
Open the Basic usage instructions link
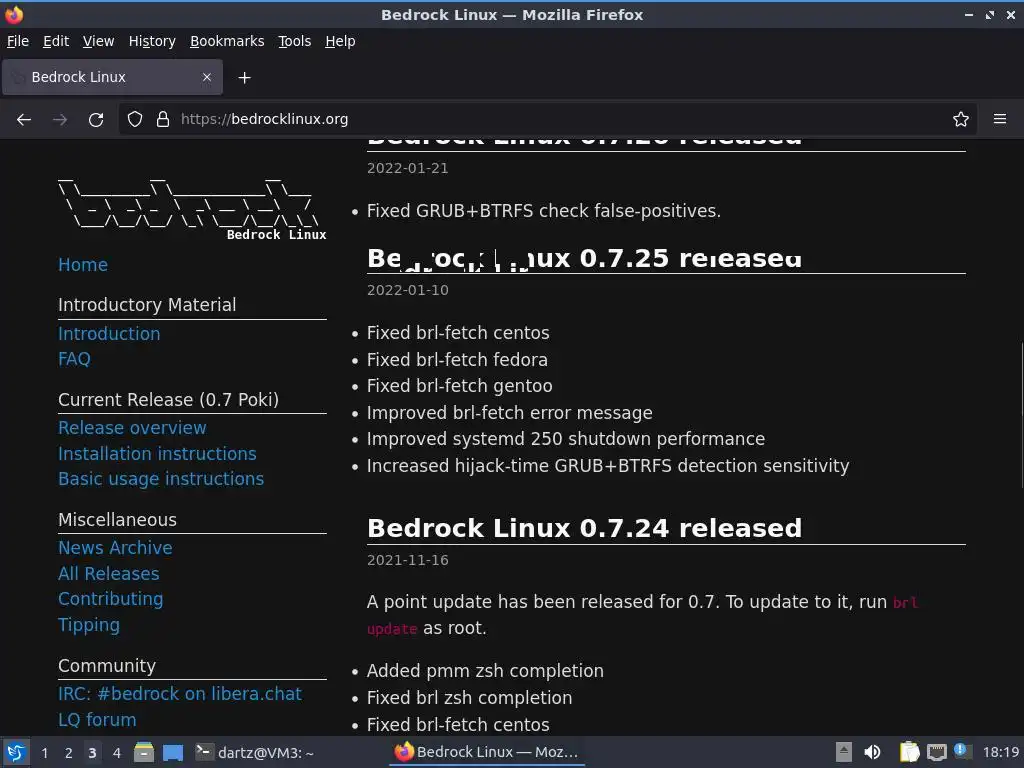[161, 479]
